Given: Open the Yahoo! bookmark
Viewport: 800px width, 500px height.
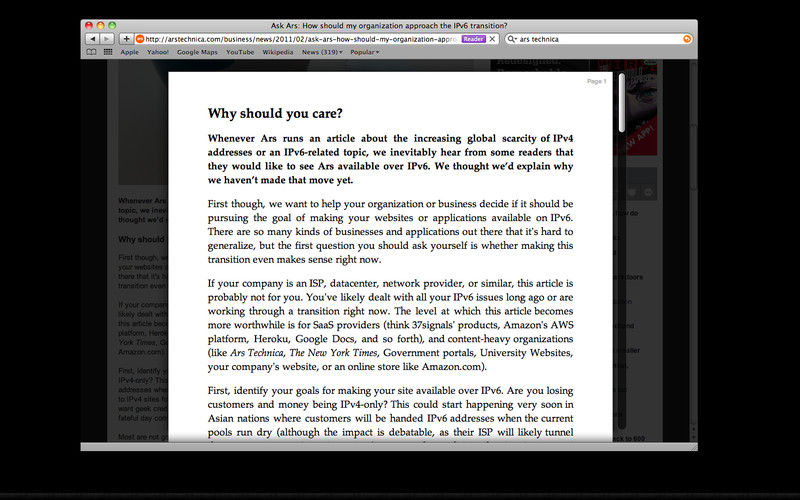Looking at the screenshot, I should tap(158, 52).
